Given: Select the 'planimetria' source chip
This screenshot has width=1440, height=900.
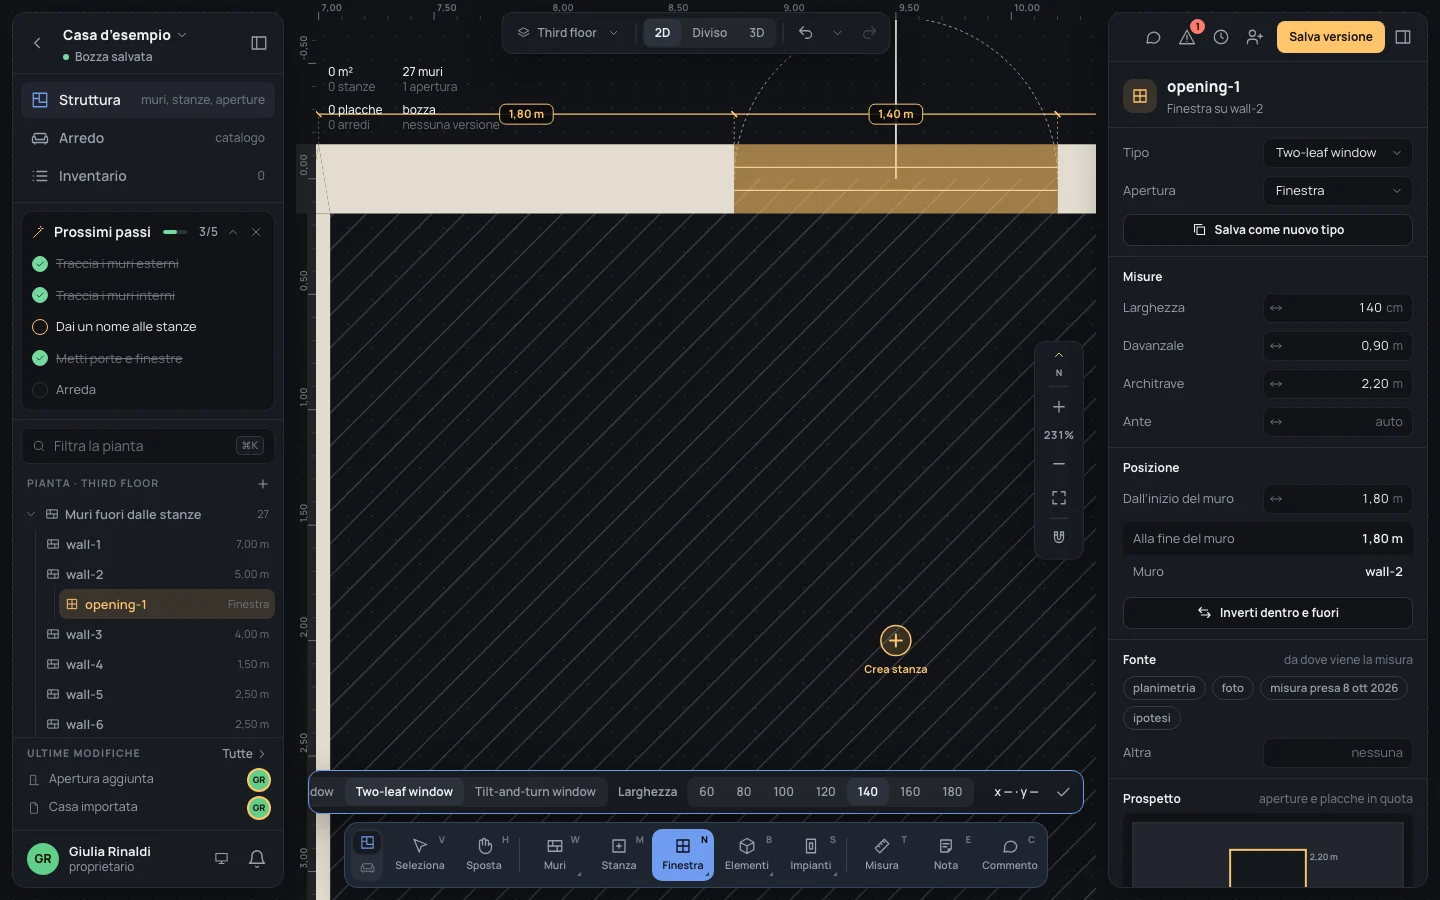Looking at the screenshot, I should (x=1164, y=688).
